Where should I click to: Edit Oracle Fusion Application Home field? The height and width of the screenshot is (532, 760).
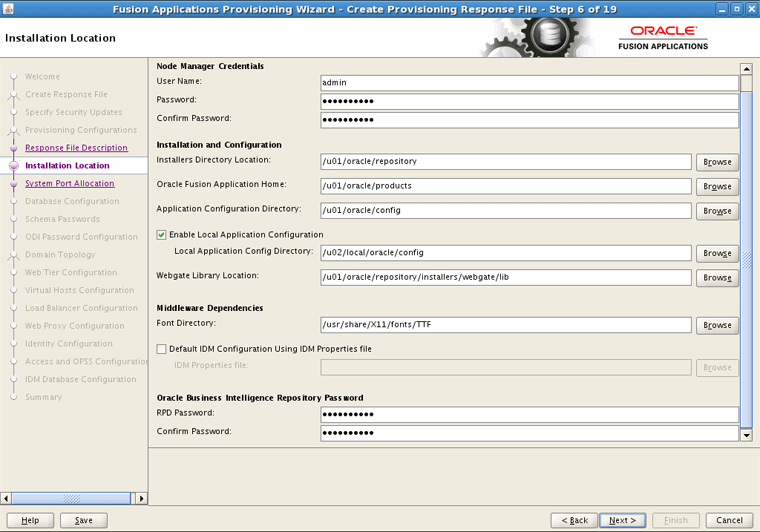pyautogui.click(x=506, y=186)
